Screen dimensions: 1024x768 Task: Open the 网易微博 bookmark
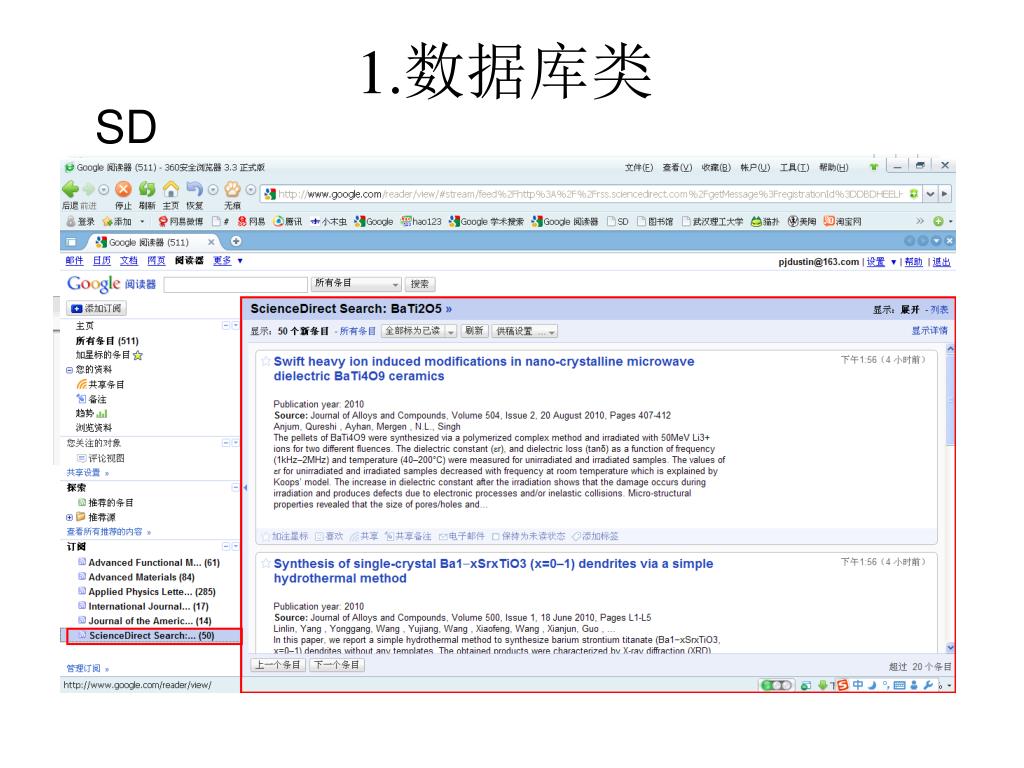pyautogui.click(x=181, y=221)
